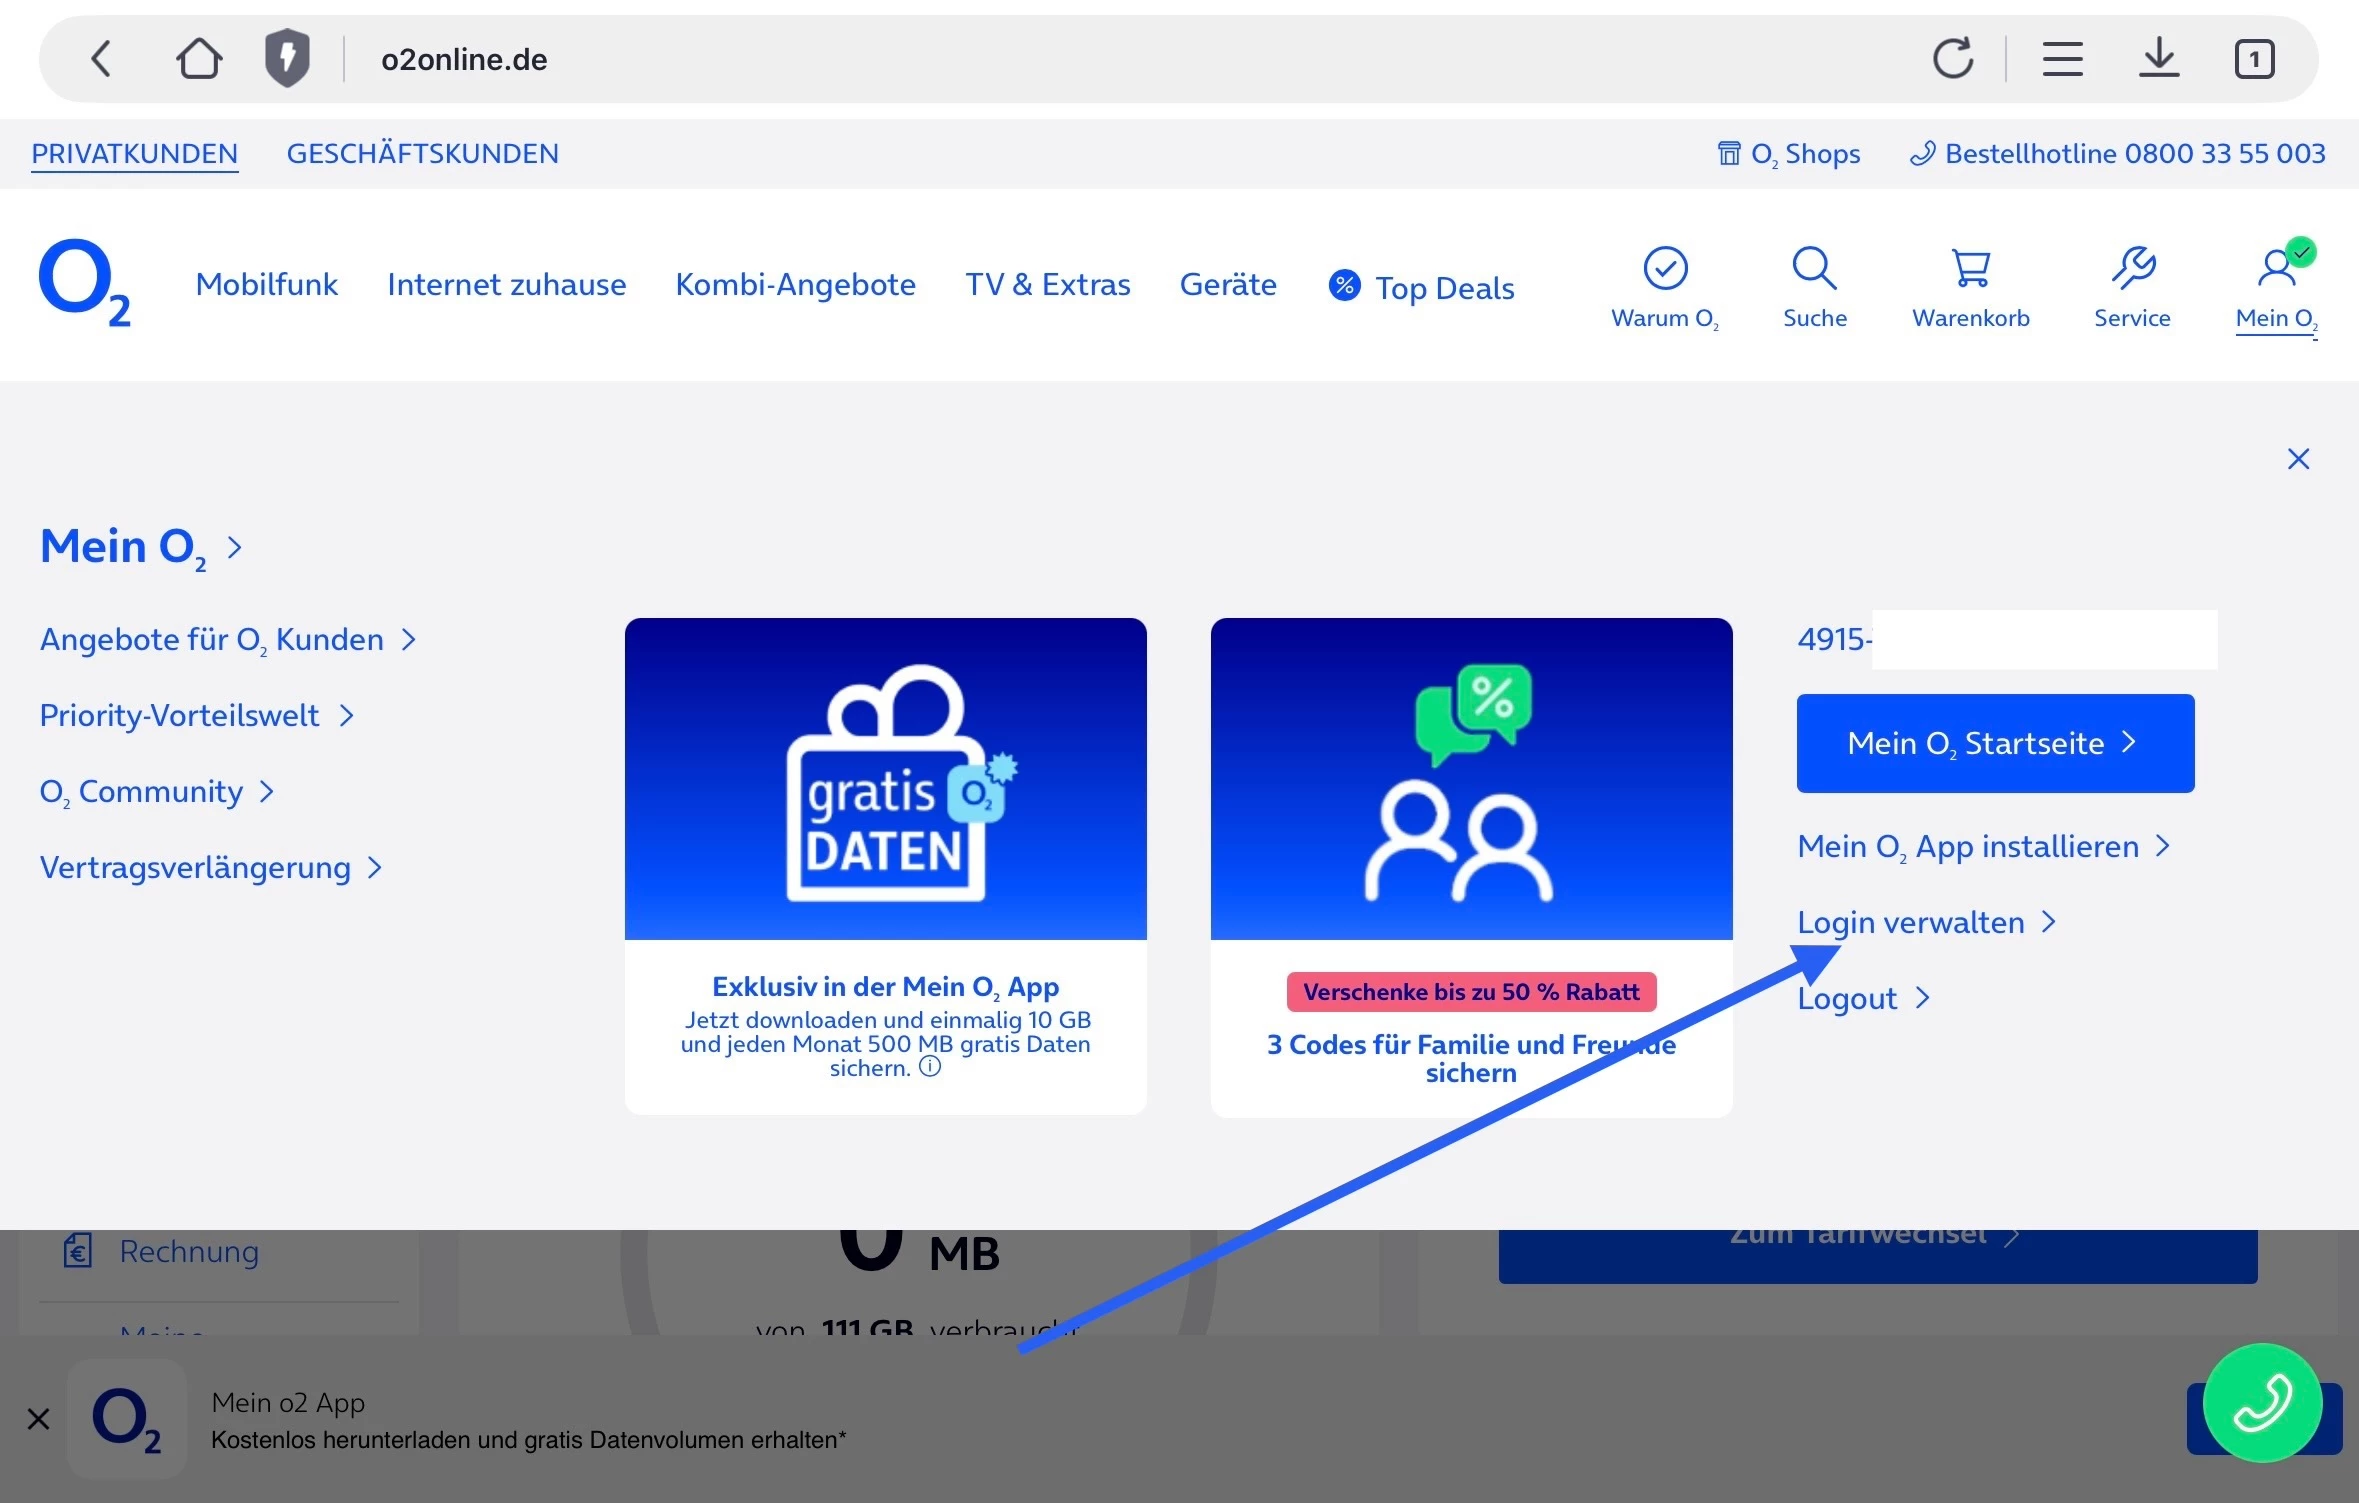
Task: Click the Warum O2 checkmark icon
Action: (1665, 269)
